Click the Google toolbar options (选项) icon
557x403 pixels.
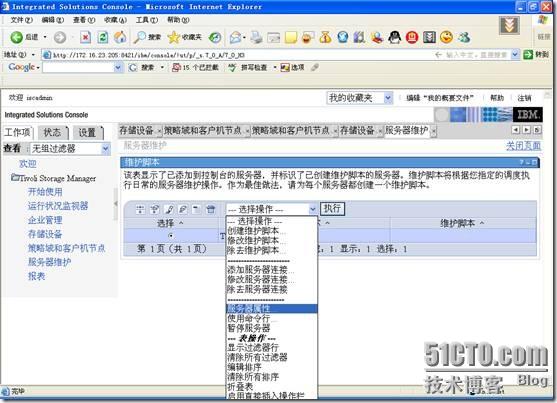click(x=285, y=67)
